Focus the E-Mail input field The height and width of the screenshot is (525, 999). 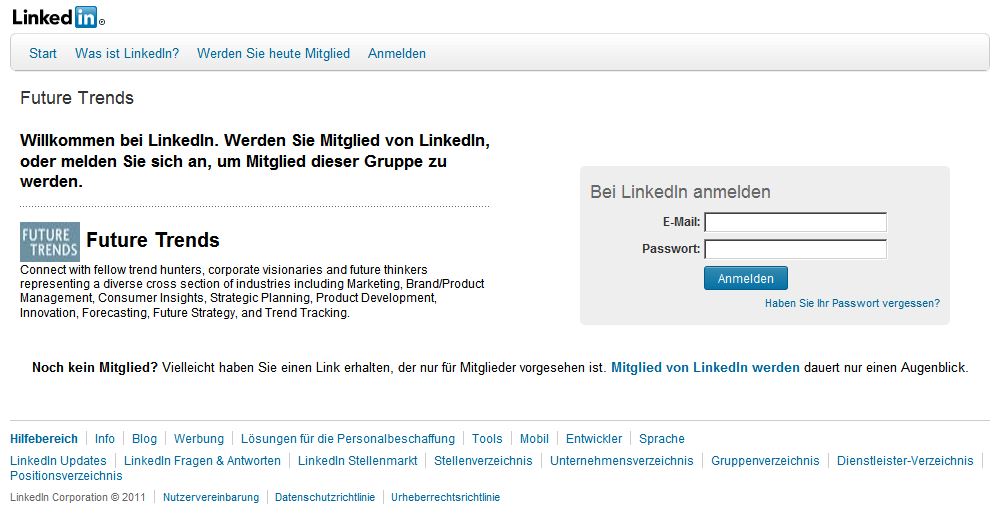pyautogui.click(x=795, y=222)
